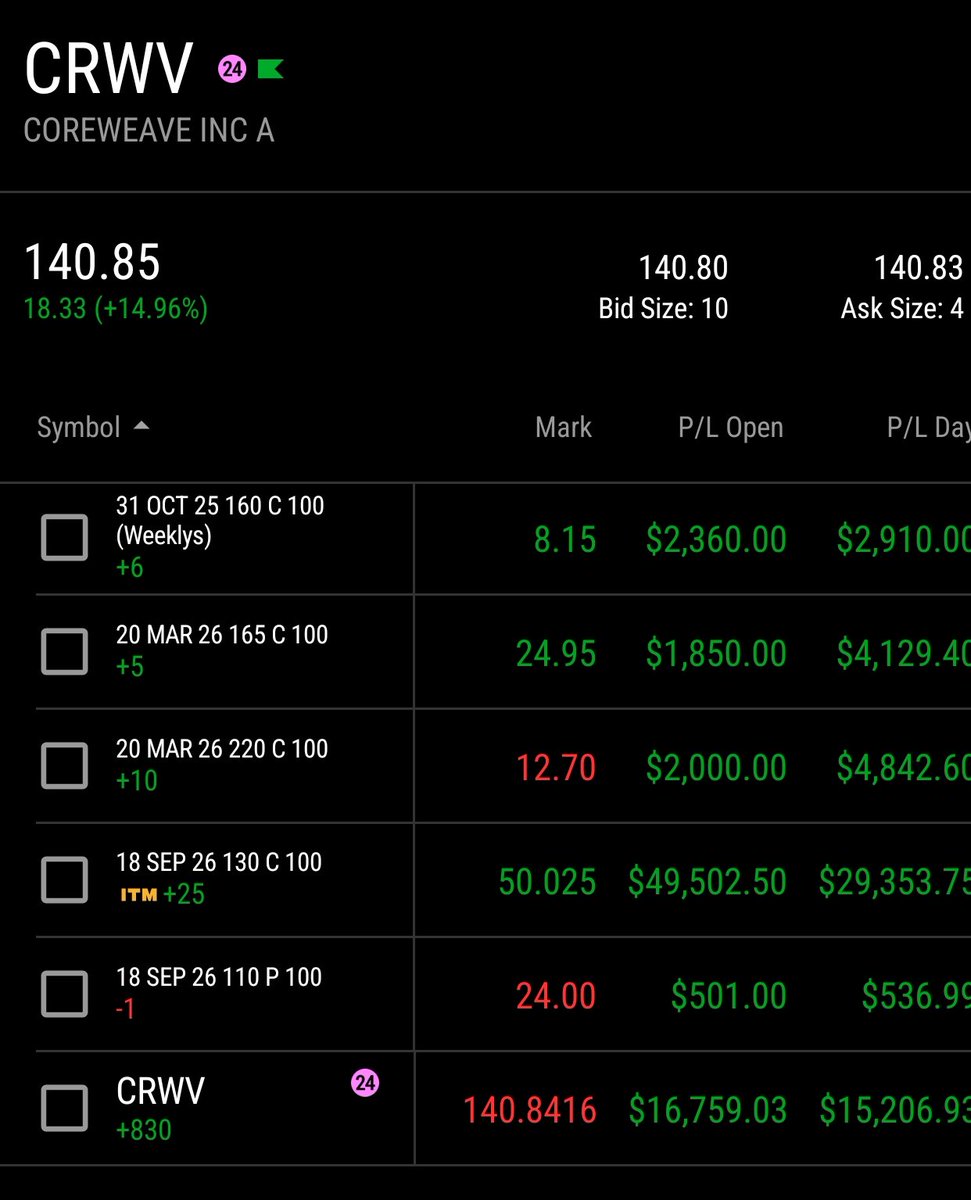Click the P/L Day column header
This screenshot has width=971, height=1200.
pyautogui.click(x=927, y=428)
